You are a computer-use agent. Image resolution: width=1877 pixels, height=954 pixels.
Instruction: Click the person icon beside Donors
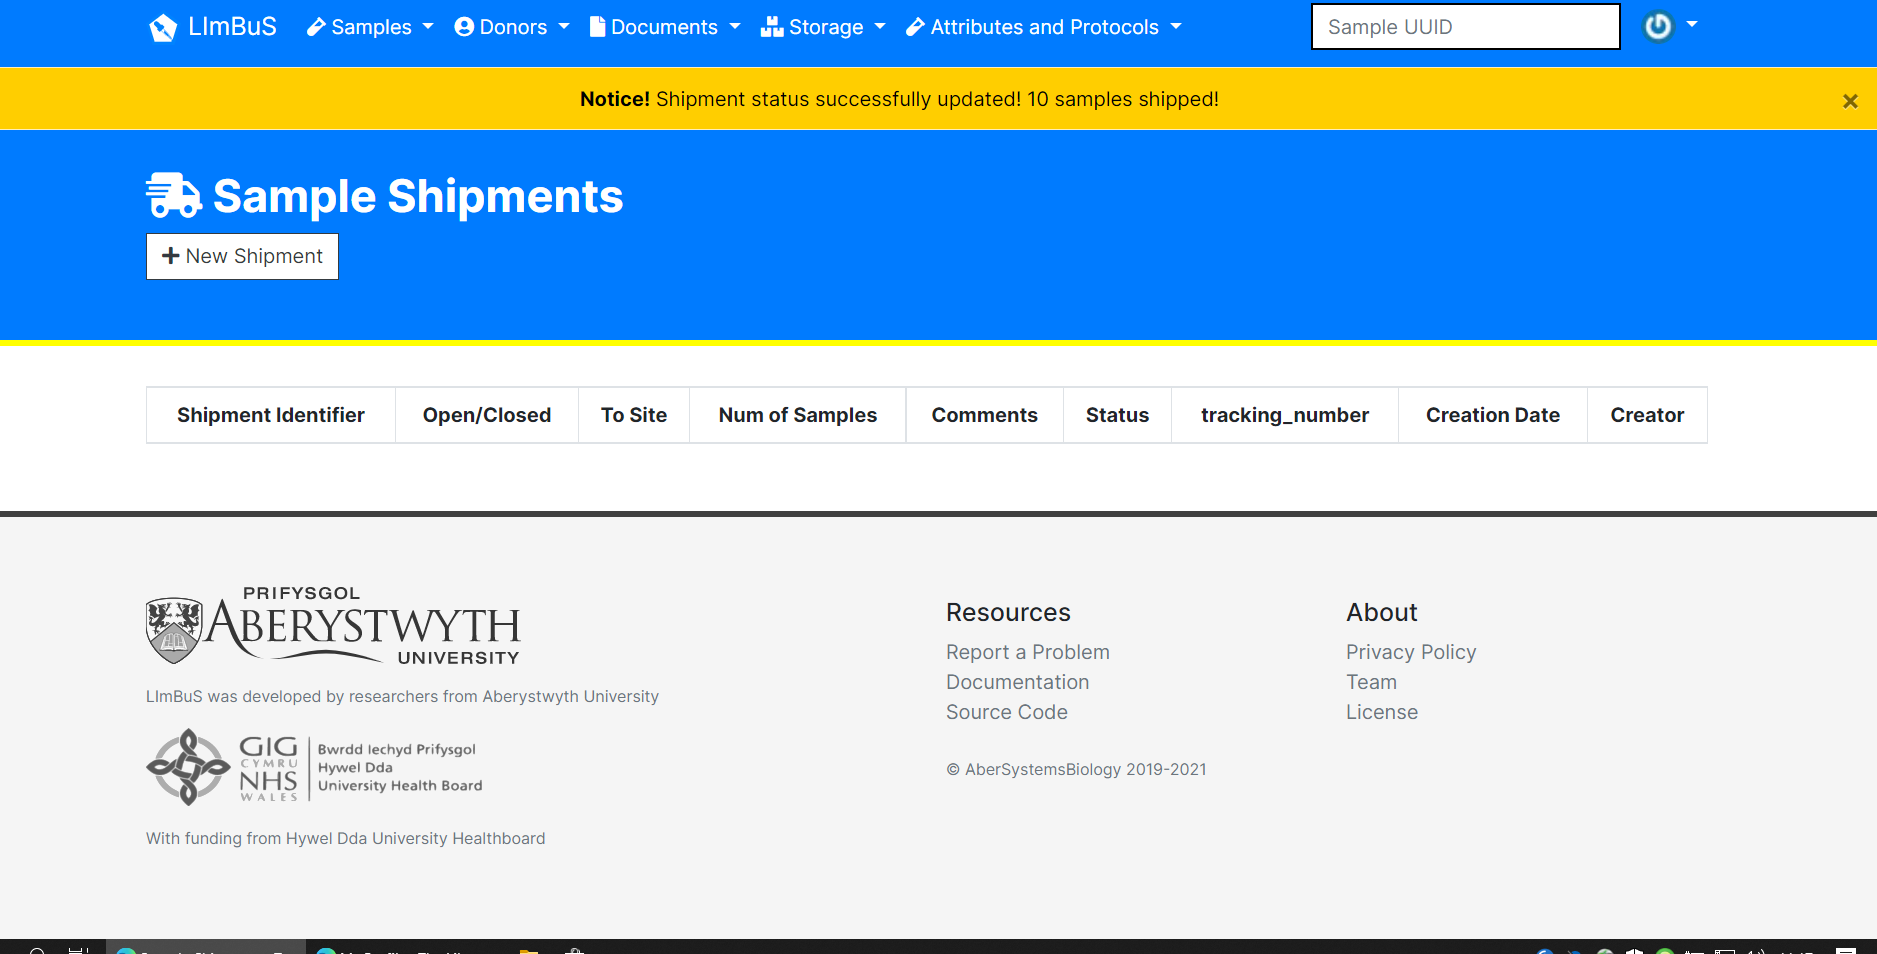[x=464, y=27]
